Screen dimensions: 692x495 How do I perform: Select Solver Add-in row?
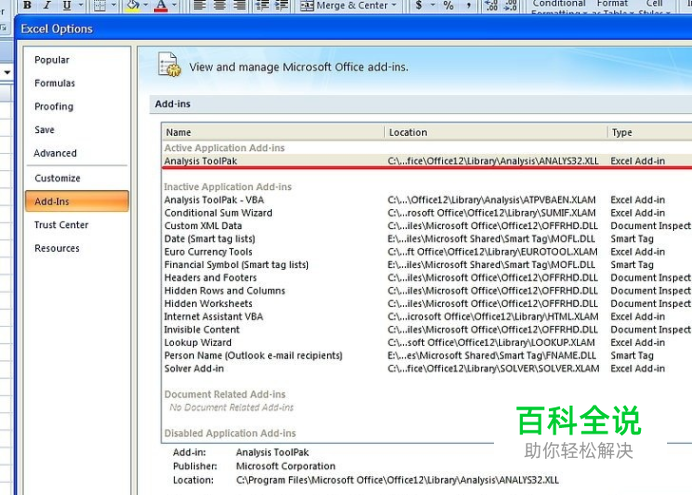[427, 368]
